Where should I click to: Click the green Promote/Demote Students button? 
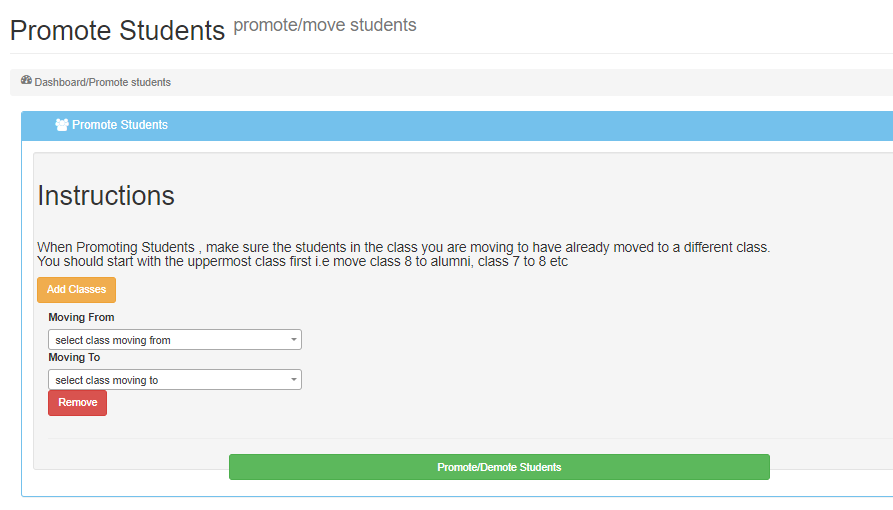coord(499,467)
